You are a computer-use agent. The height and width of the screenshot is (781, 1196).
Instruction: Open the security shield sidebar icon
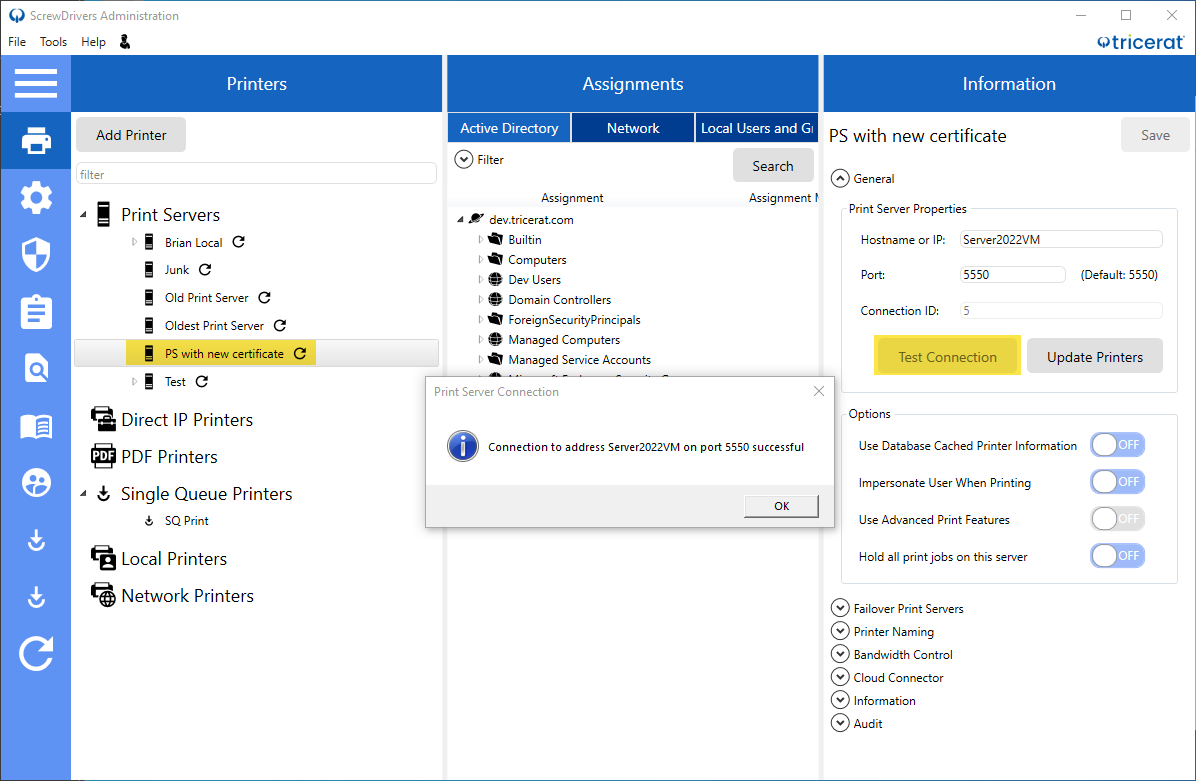(x=36, y=255)
